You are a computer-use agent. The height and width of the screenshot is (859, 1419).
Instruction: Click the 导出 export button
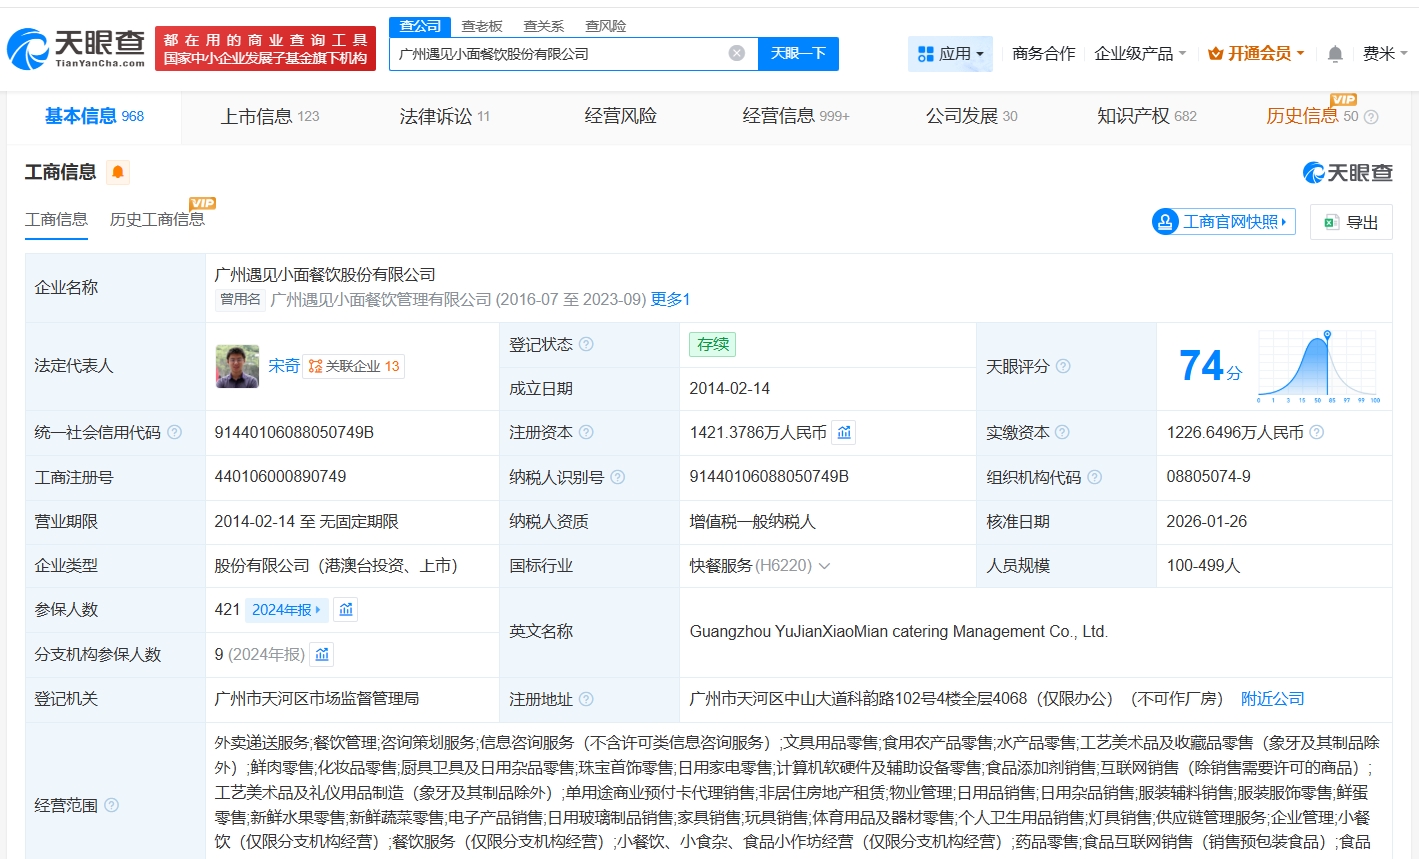click(x=1351, y=222)
